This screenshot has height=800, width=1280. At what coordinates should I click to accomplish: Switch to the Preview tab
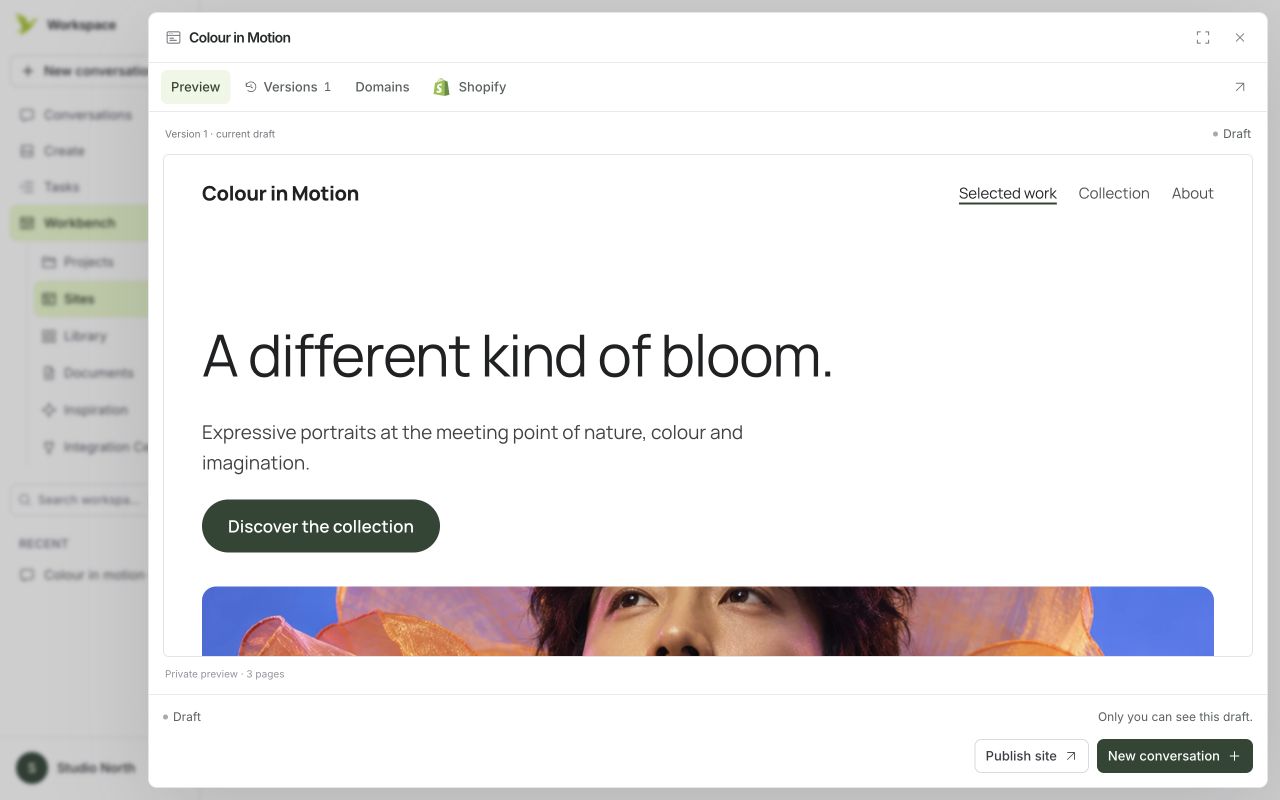click(195, 87)
